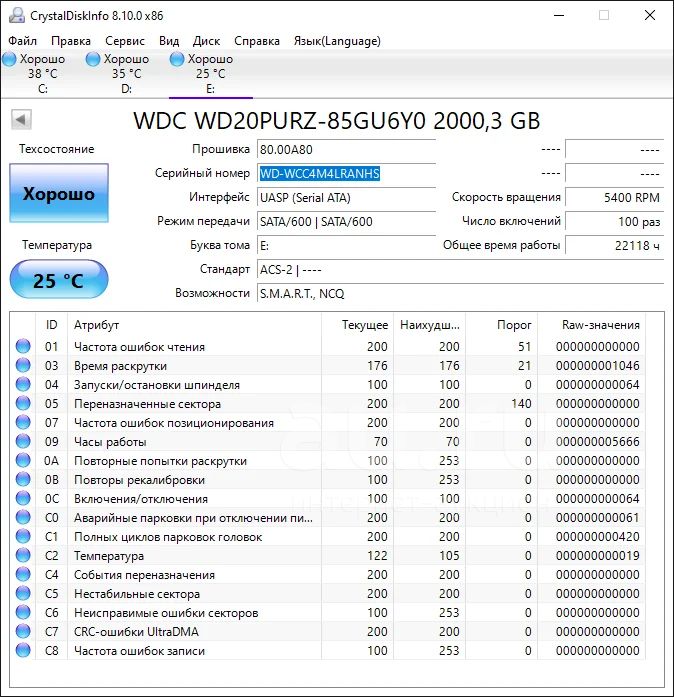The height and width of the screenshot is (697, 674).
Task: Select row Переназначенные сектора
Action: [328, 404]
